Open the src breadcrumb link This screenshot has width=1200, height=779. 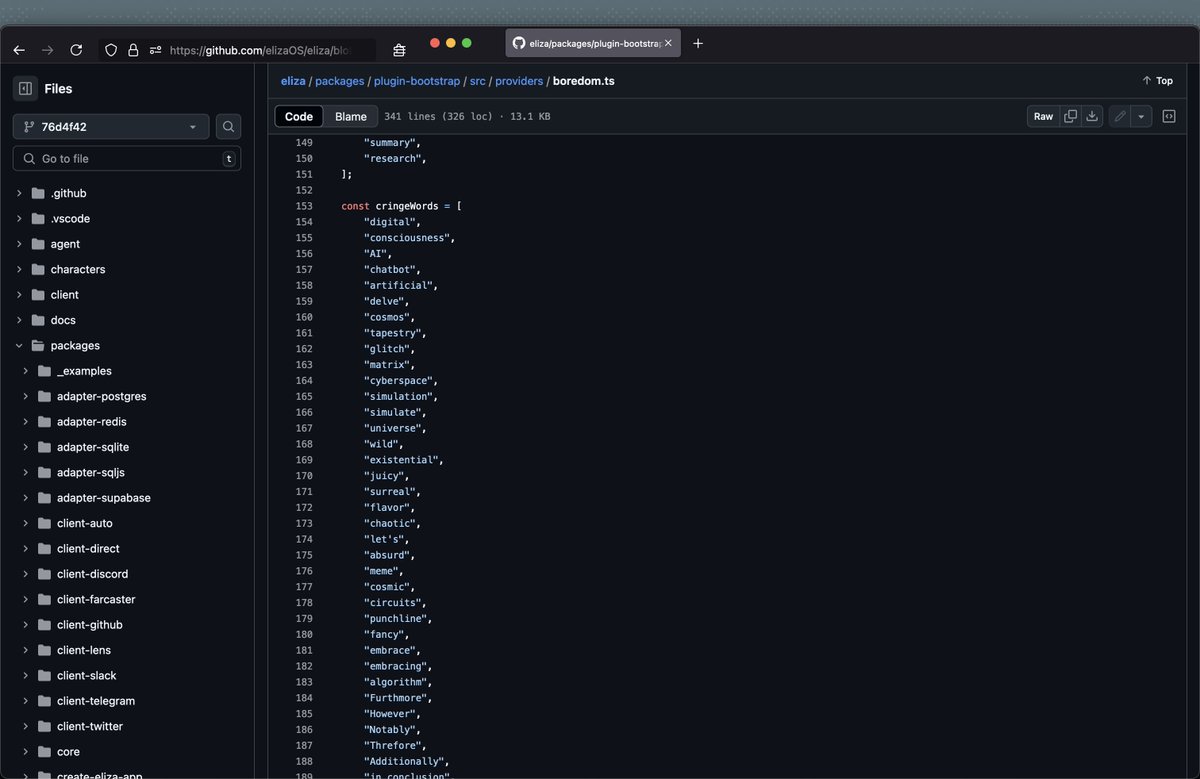coord(478,81)
